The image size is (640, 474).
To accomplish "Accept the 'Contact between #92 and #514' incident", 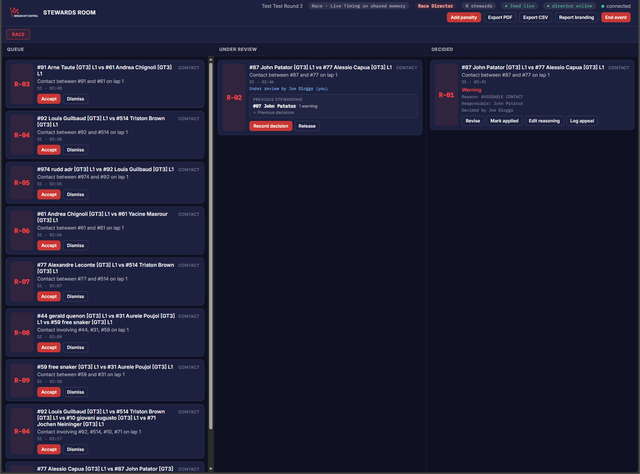I will pyautogui.click(x=49, y=150).
